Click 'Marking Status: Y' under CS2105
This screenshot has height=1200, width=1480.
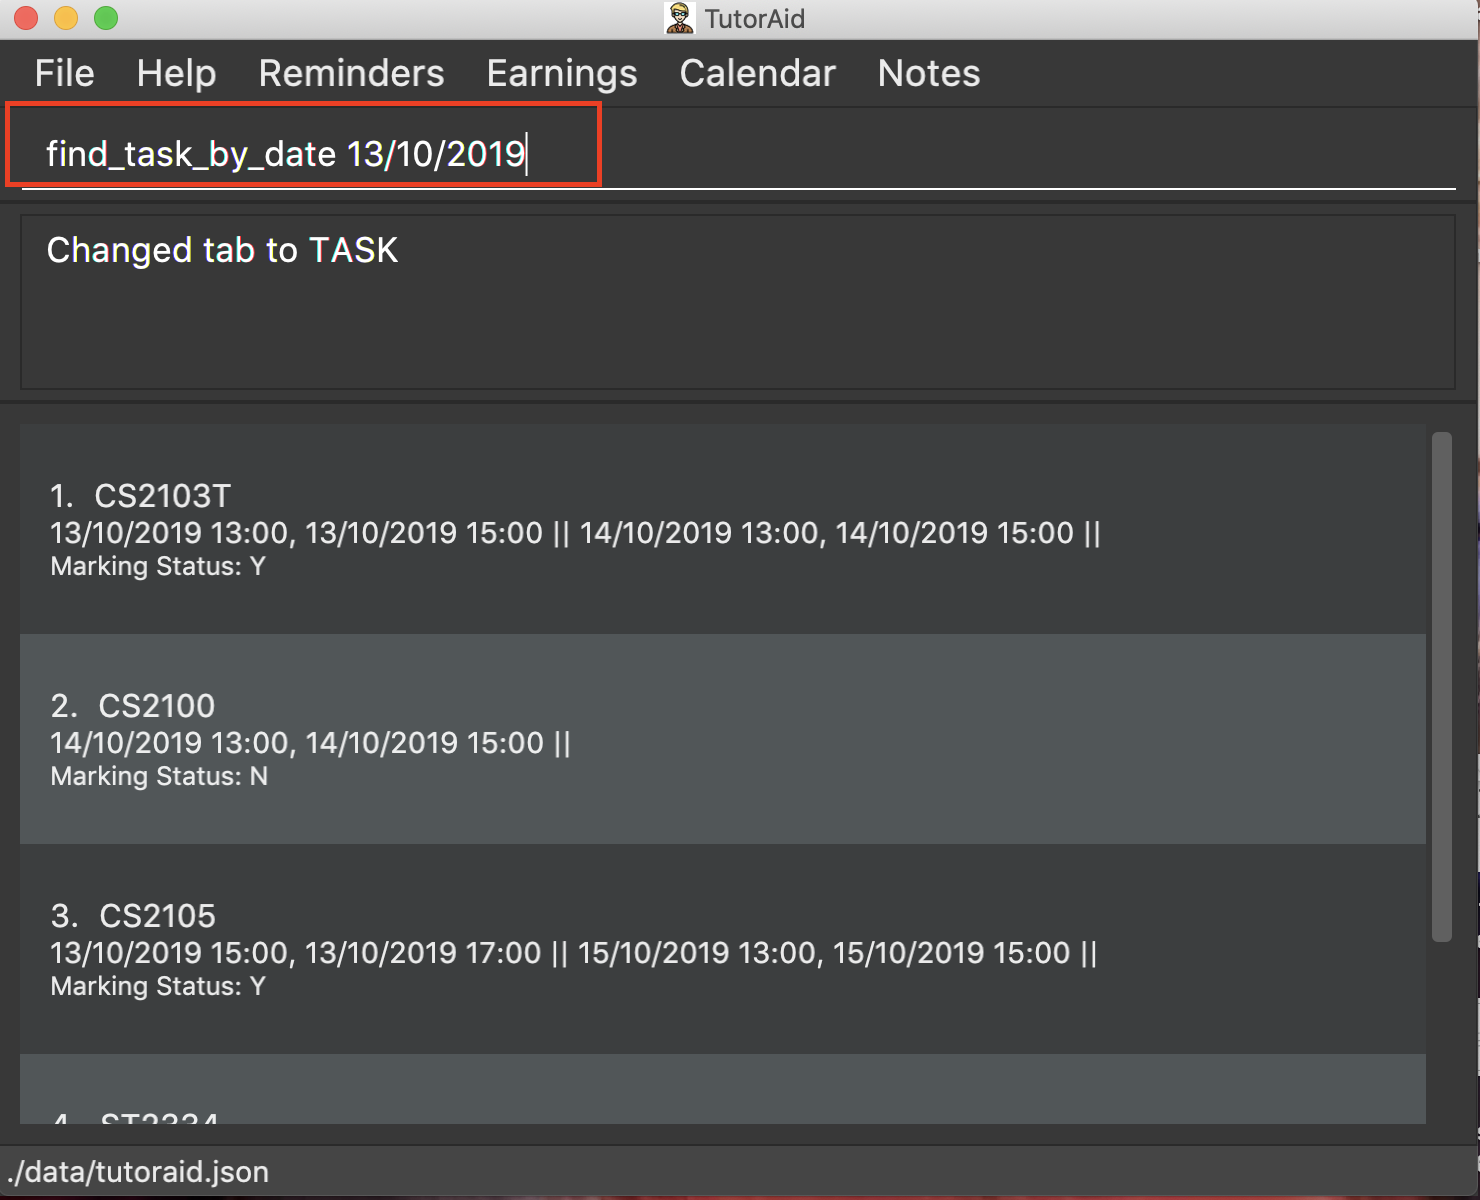point(158,986)
